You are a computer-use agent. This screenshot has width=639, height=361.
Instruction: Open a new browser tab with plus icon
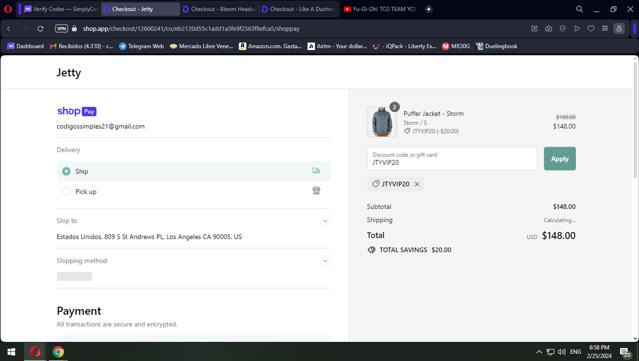coord(428,9)
